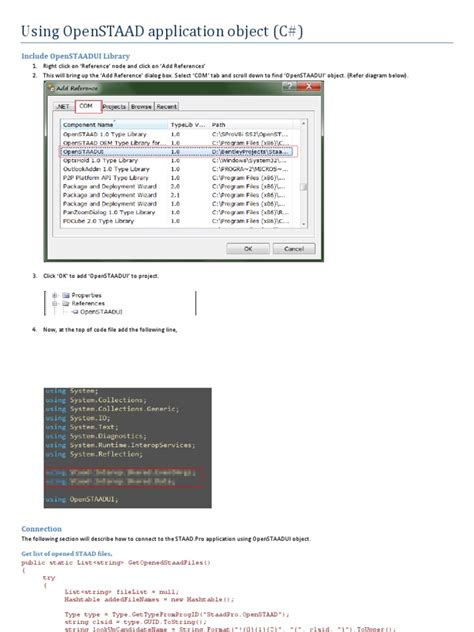Viewport: 474px width, 632px height.
Task: Click the Properties tree item label
Action: pyautogui.click(x=86, y=295)
